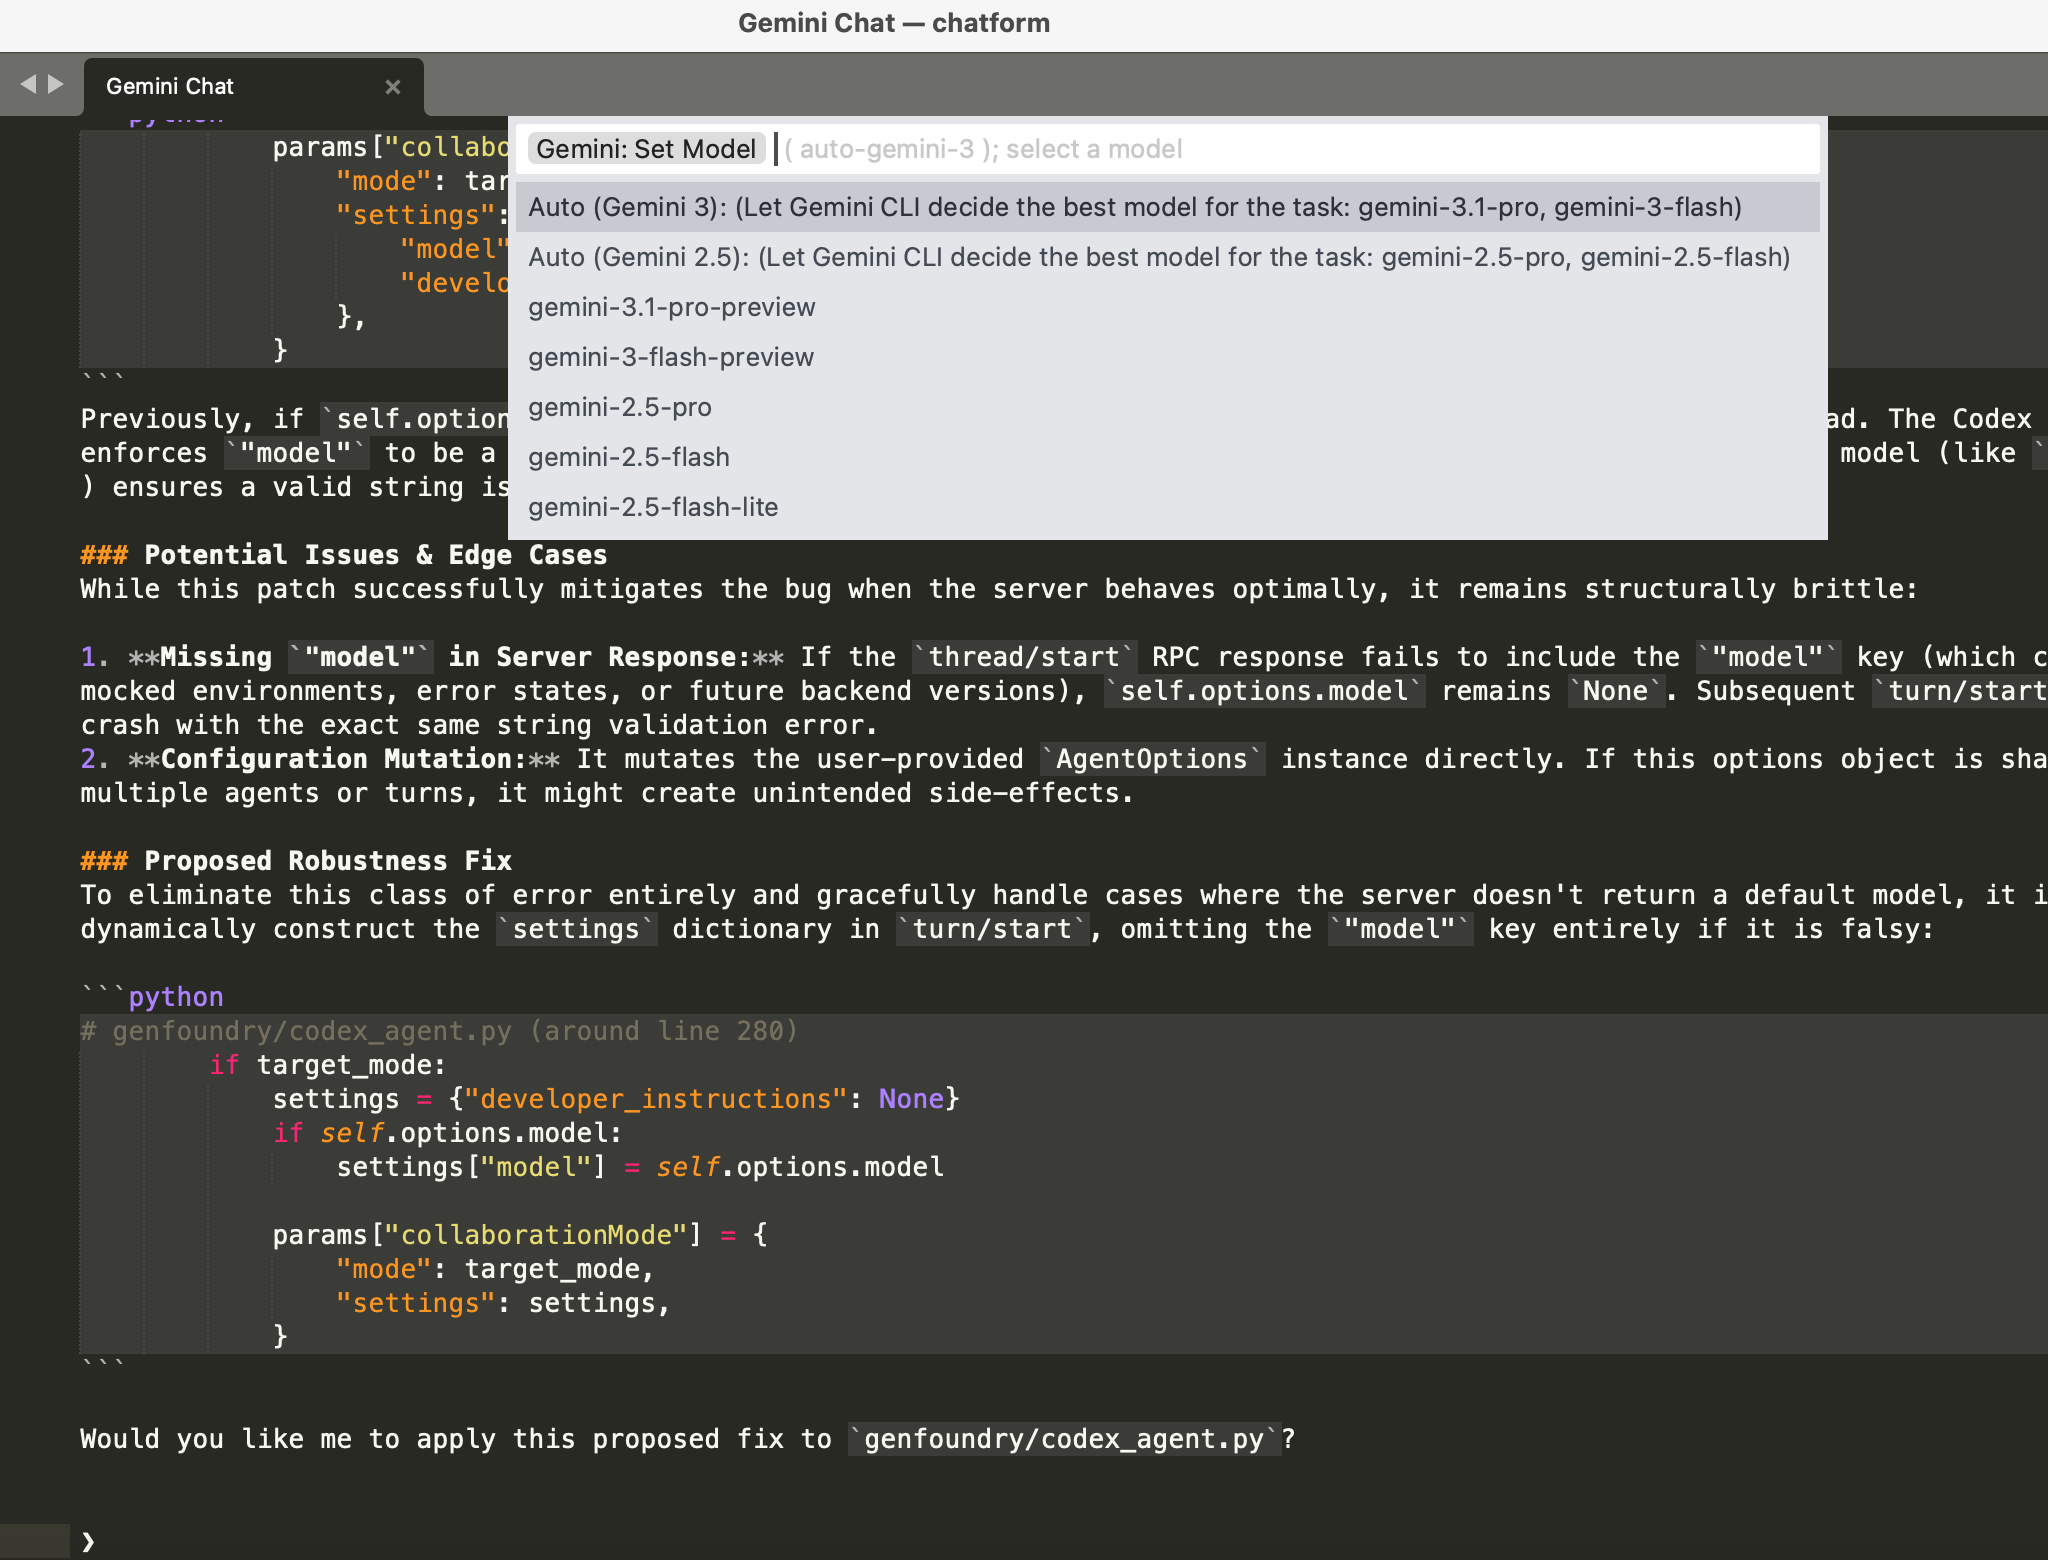Image resolution: width=2048 pixels, height=1560 pixels.
Task: Go to previous tab with left arrow
Action: click(28, 85)
